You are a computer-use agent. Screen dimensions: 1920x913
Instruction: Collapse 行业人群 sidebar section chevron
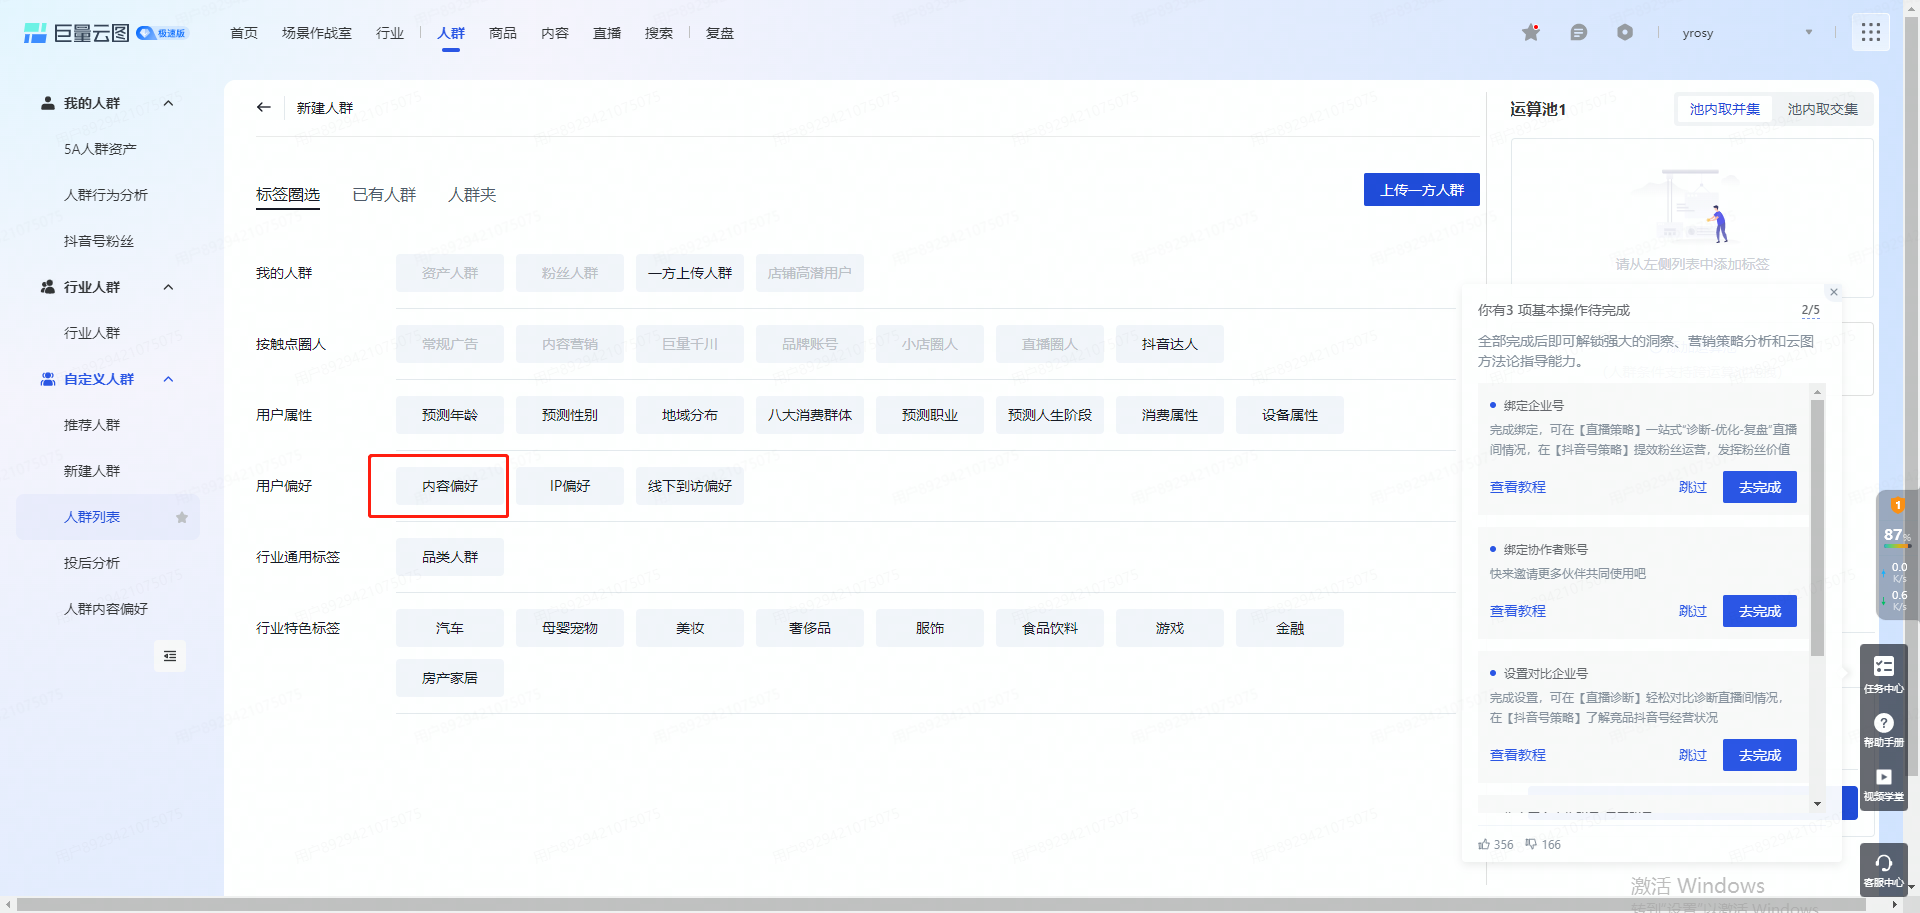click(x=168, y=287)
